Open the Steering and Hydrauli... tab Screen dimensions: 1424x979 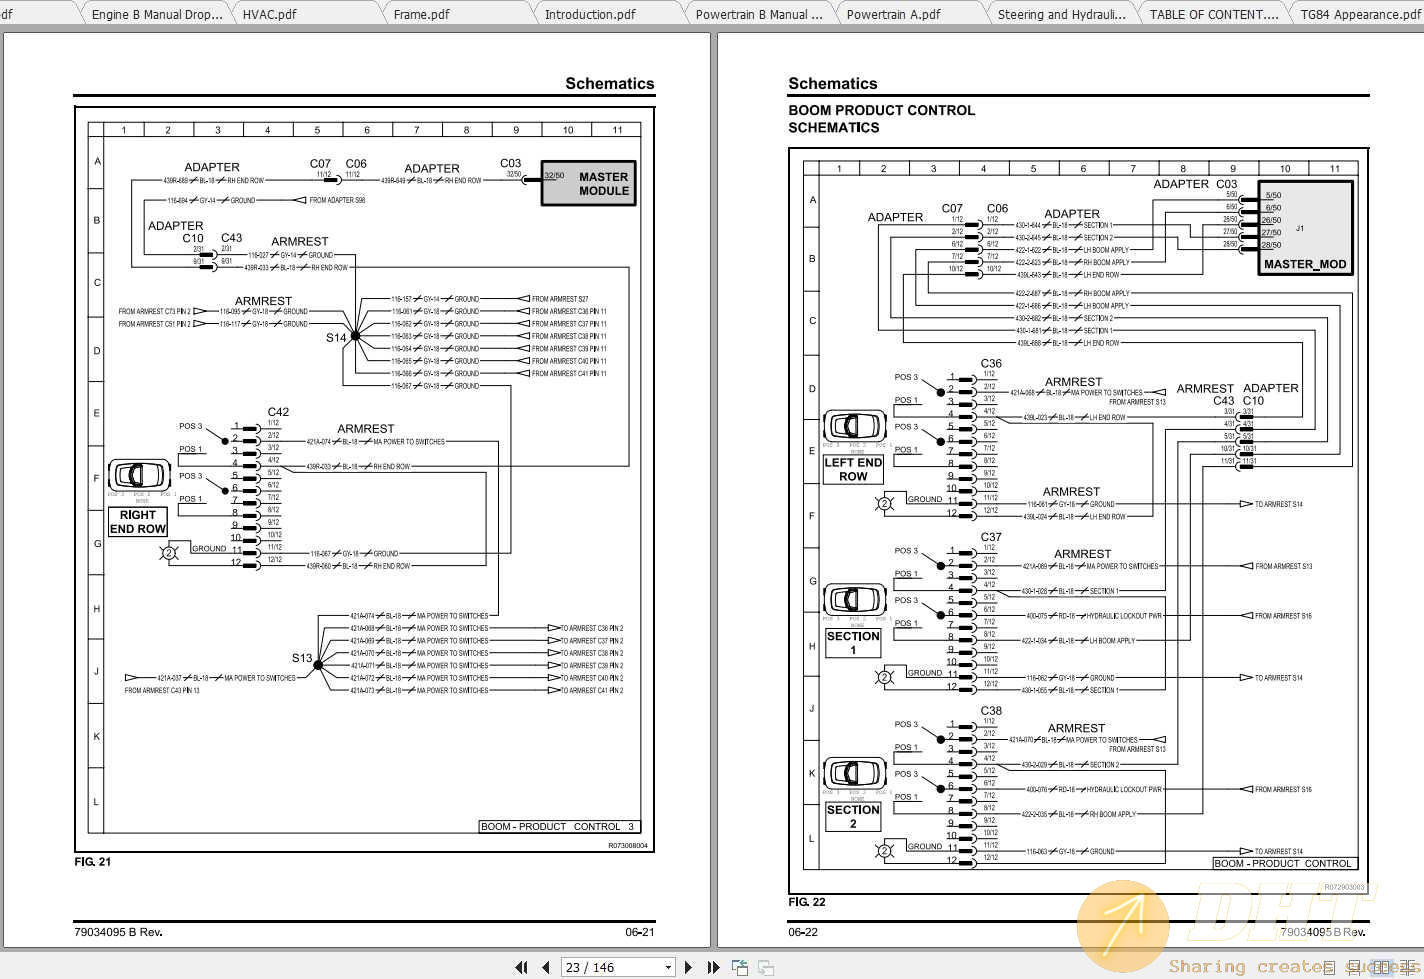tap(1061, 14)
